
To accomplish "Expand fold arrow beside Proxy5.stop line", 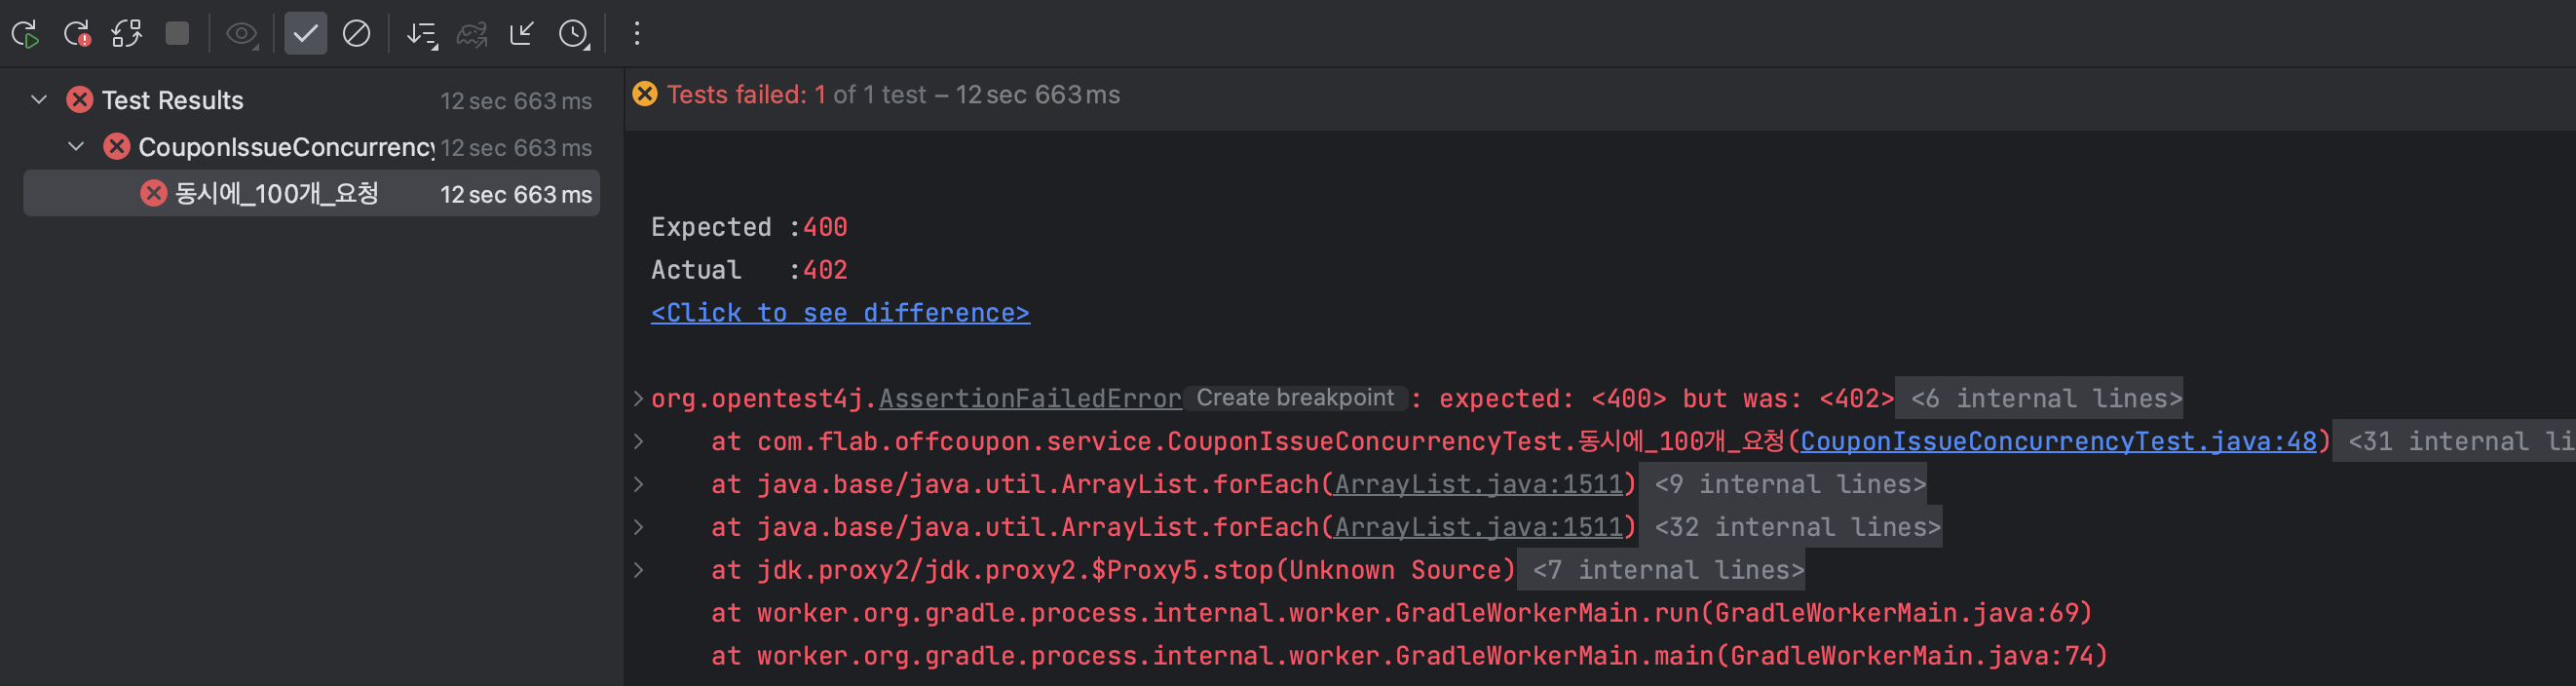I will pyautogui.click(x=638, y=571).
